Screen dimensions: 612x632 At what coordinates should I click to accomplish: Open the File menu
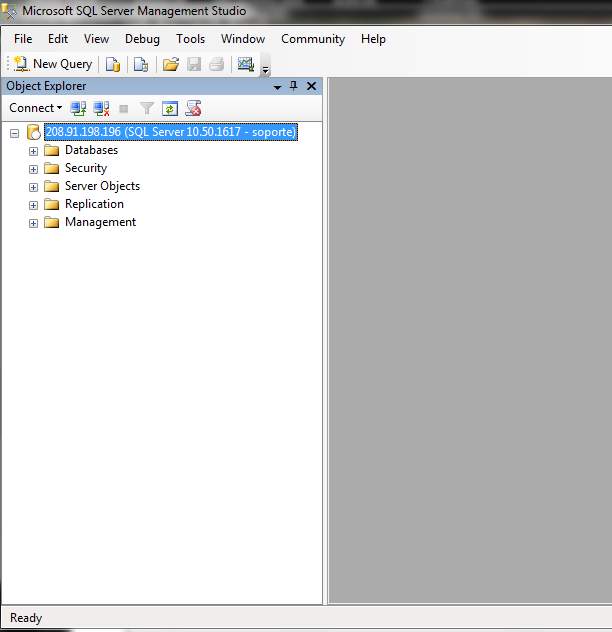point(23,39)
